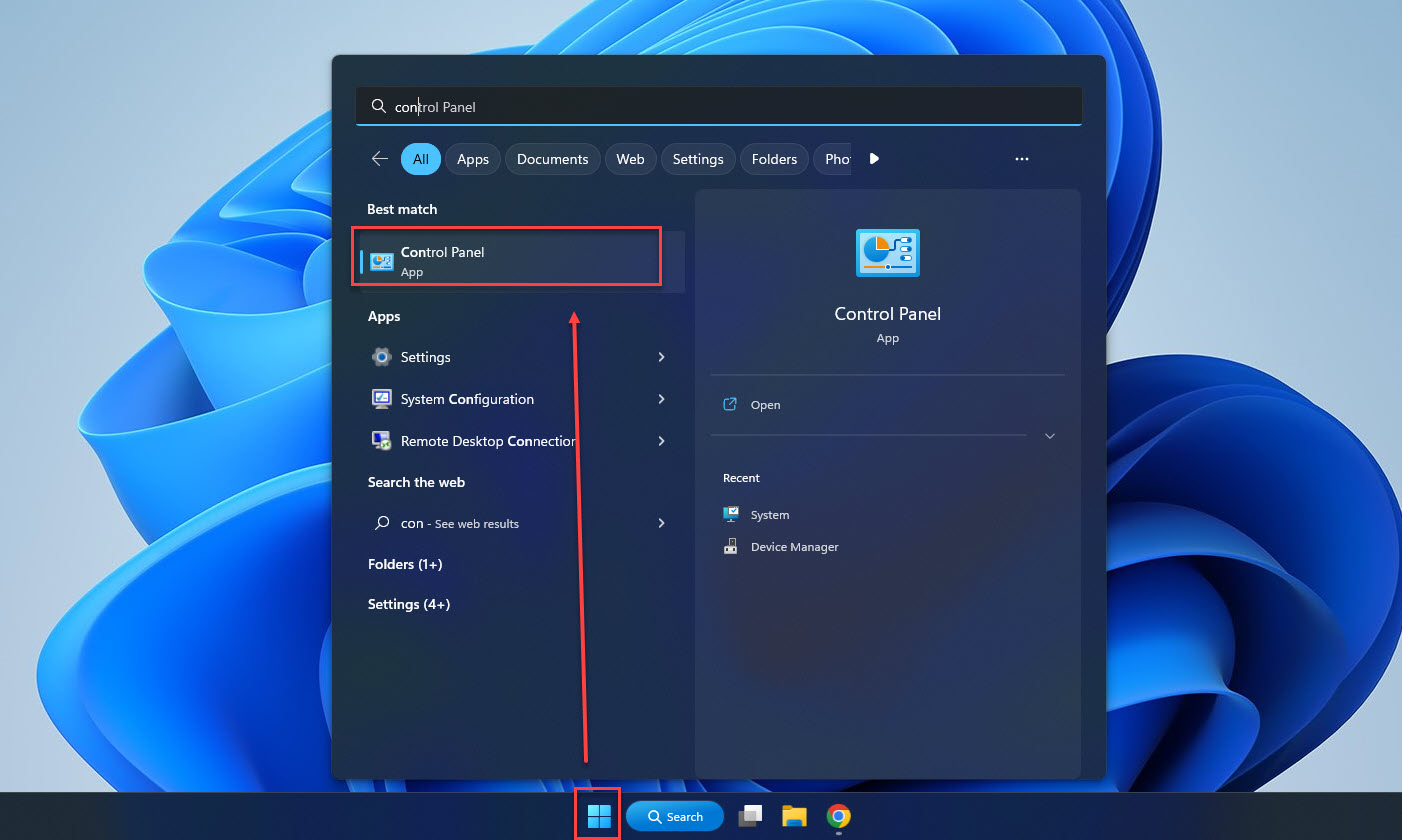Switch to the Web filter tab
Screen dimensions: 1402x840
point(630,159)
